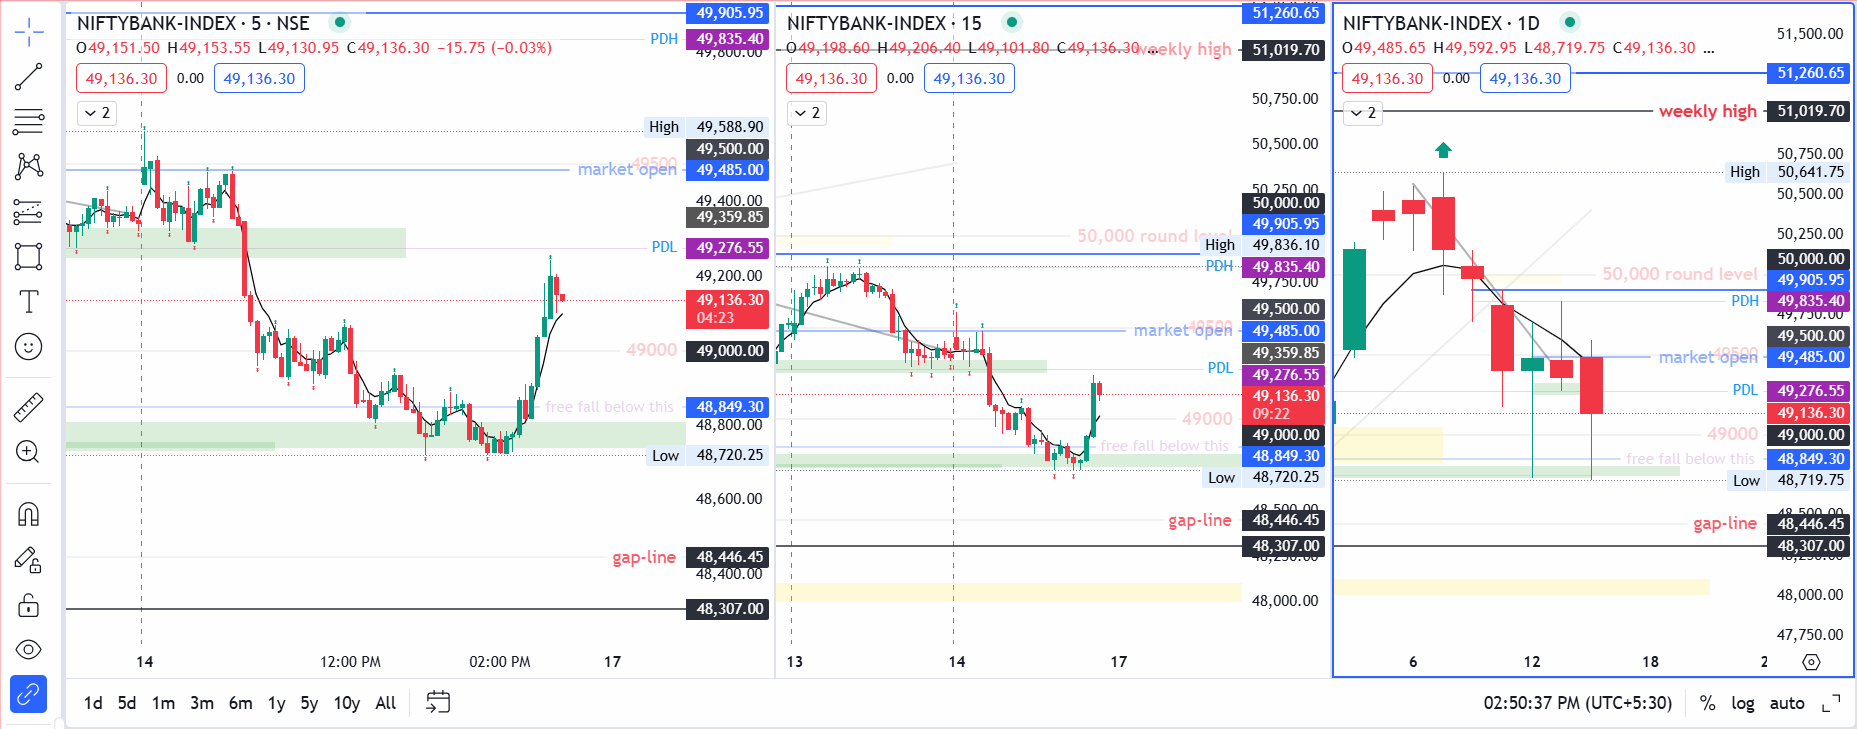Click sell price 49,136.30 on 5-minute chart

tap(121, 78)
